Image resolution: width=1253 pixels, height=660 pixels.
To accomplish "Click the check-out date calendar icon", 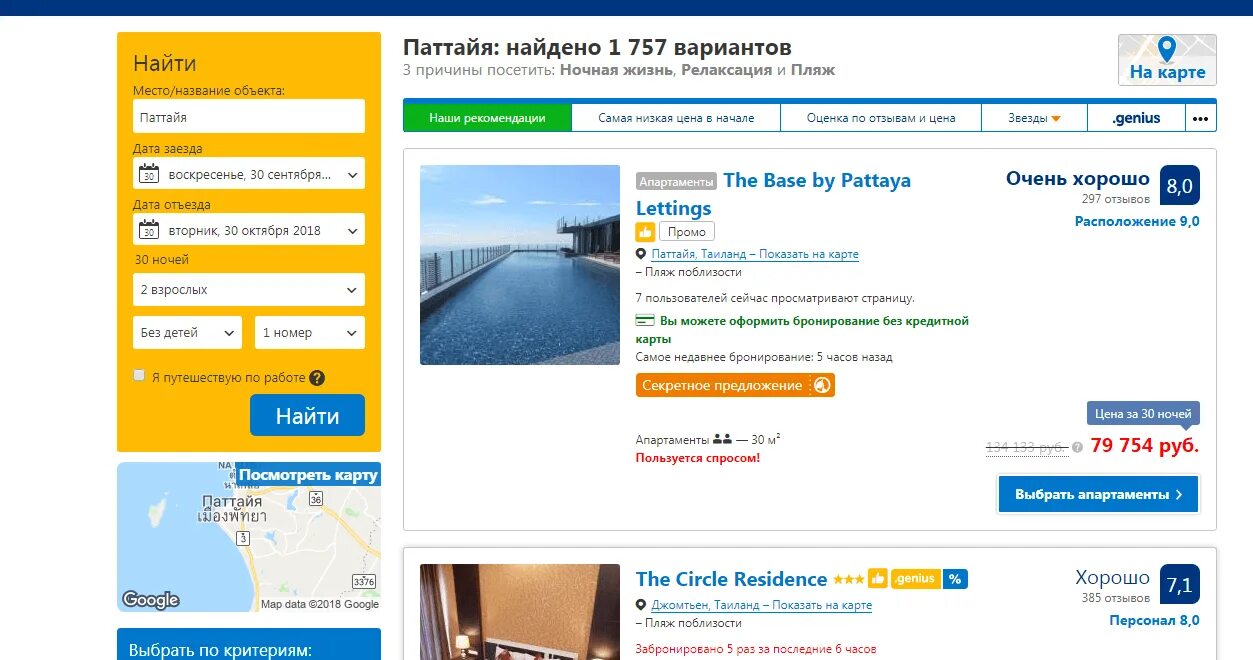I will 149,230.
